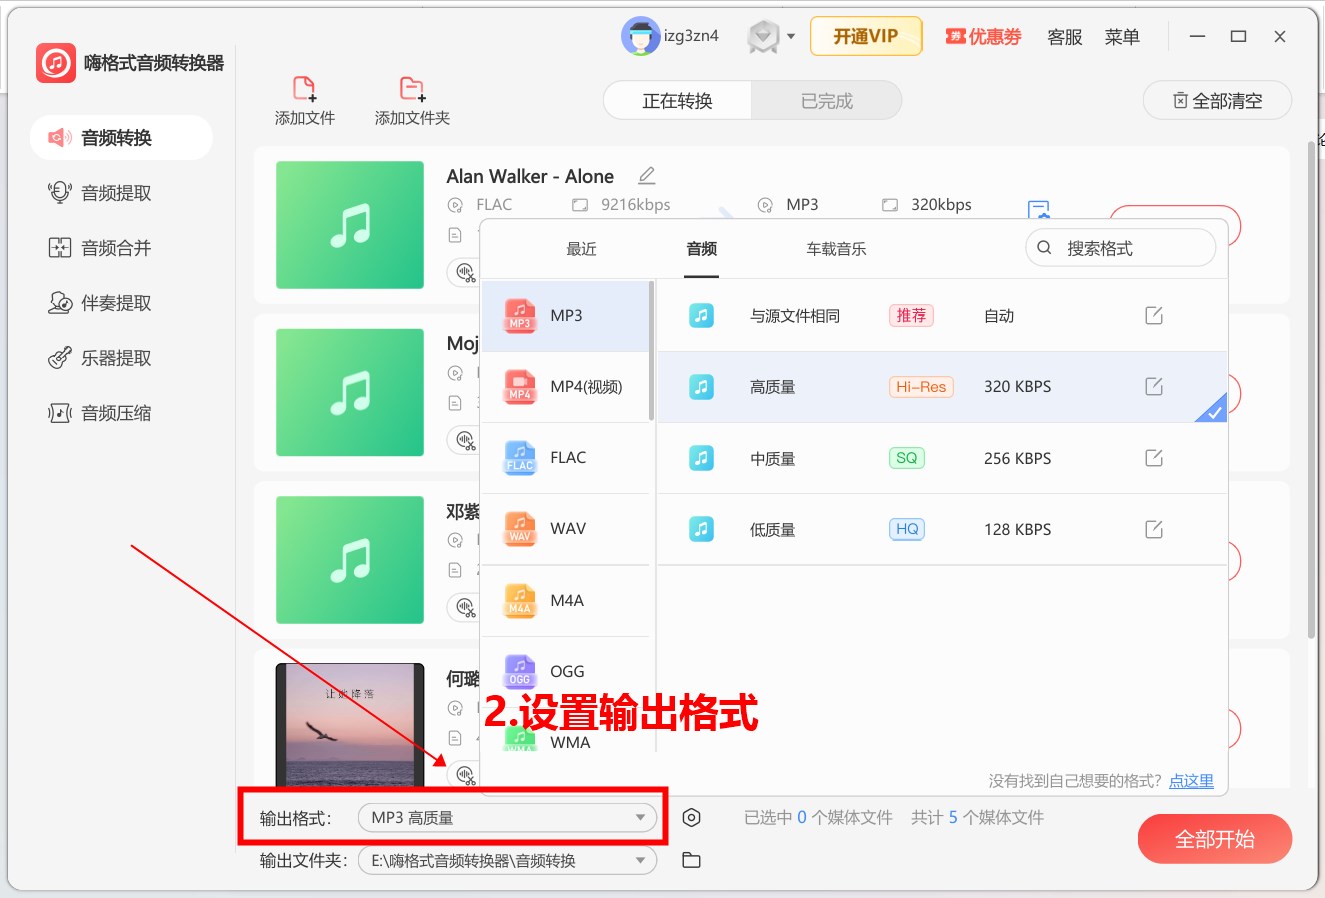Click the 客服 support link
The image size is (1325, 898).
point(1065,37)
